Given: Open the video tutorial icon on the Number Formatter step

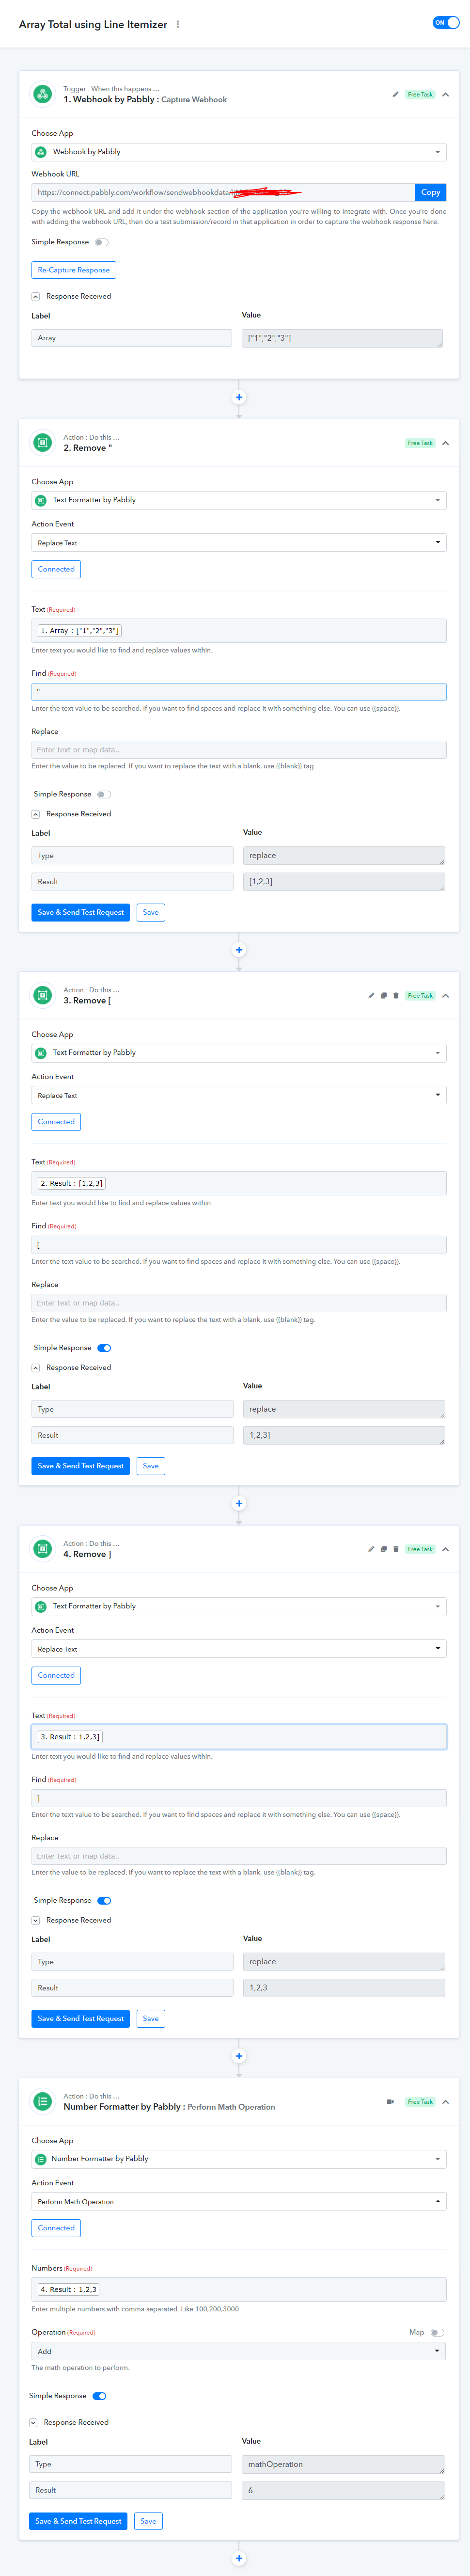Looking at the screenshot, I should [x=390, y=2101].
